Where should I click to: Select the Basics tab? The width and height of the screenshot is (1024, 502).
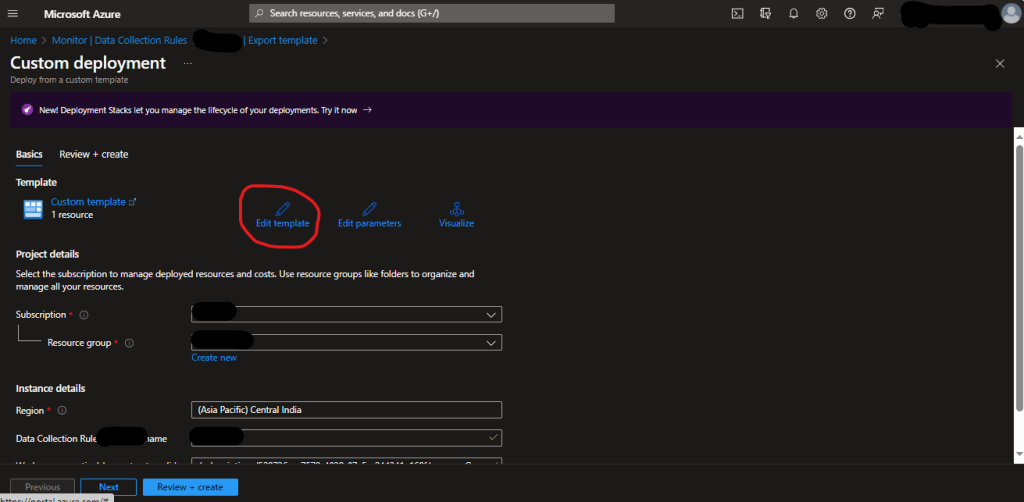point(29,154)
